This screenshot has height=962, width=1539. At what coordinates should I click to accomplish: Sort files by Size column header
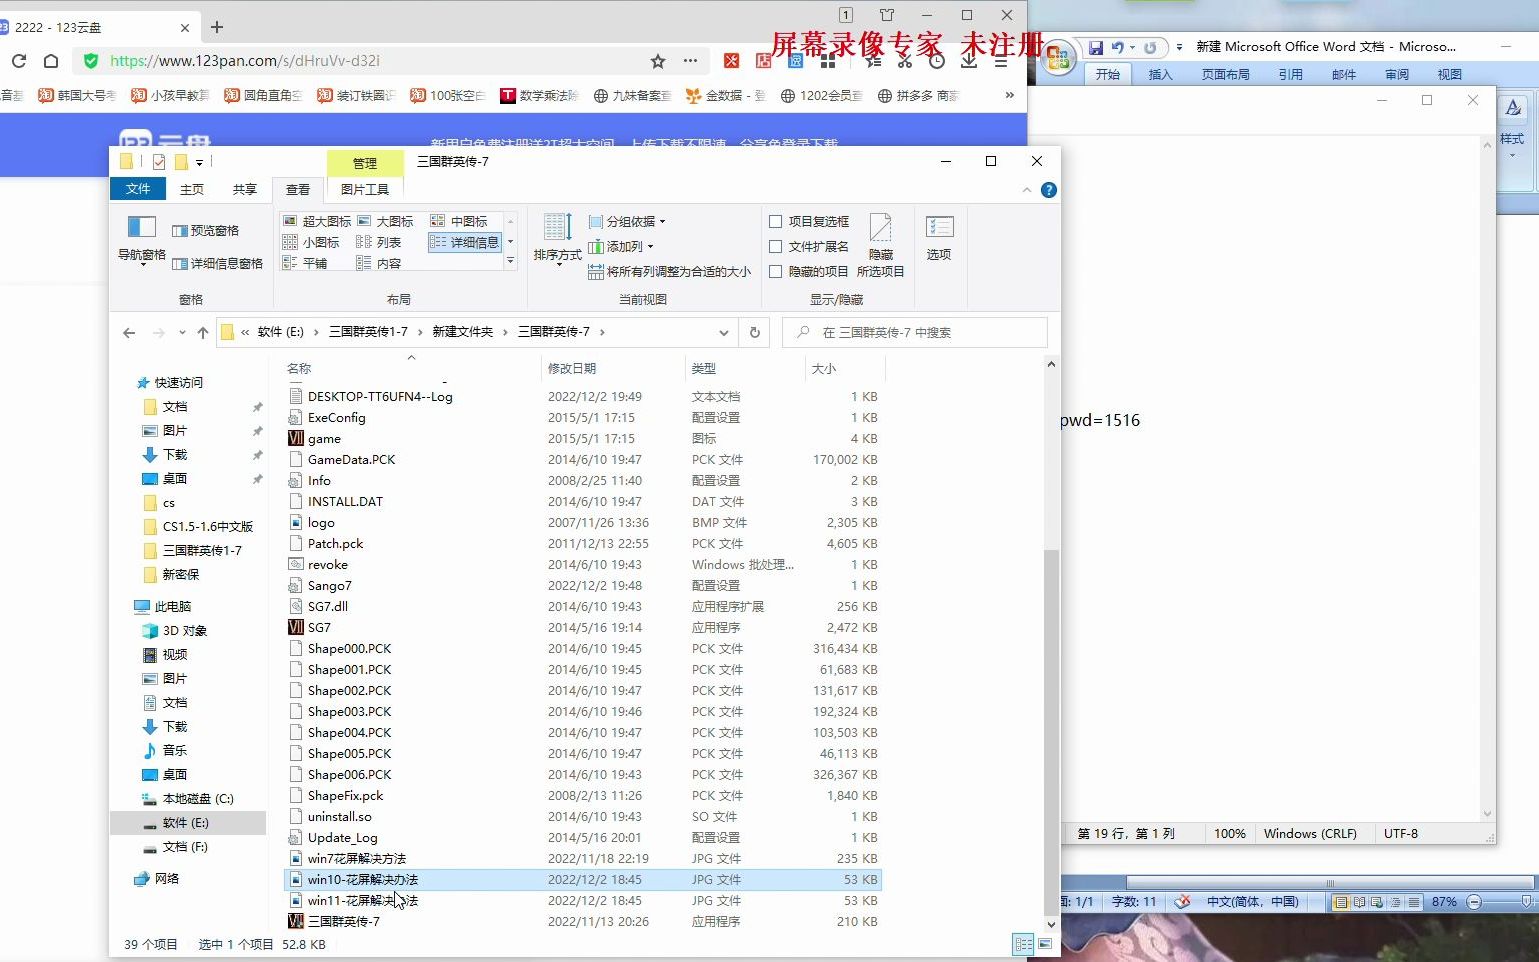pos(845,368)
